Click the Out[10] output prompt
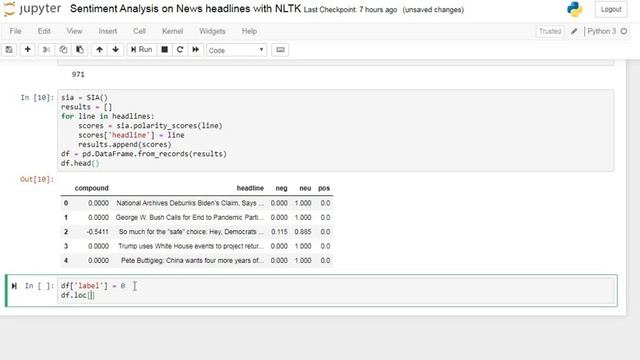This screenshot has width=640, height=360. point(37,180)
